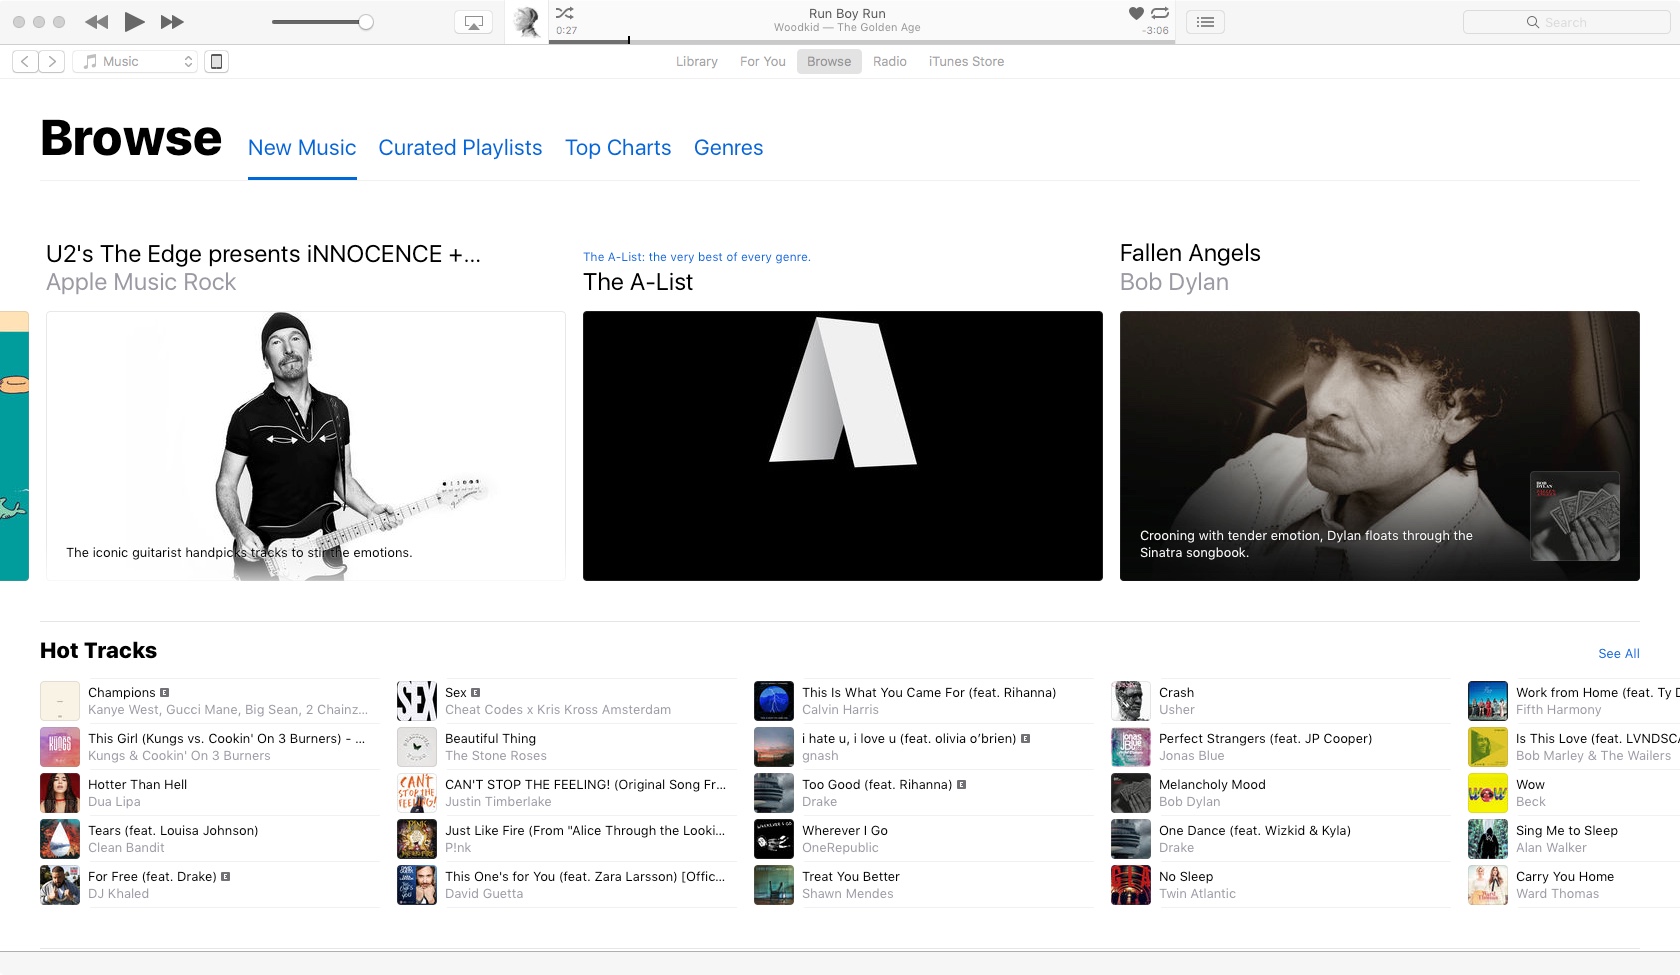
Task: Open the Genres section
Action: (x=728, y=148)
